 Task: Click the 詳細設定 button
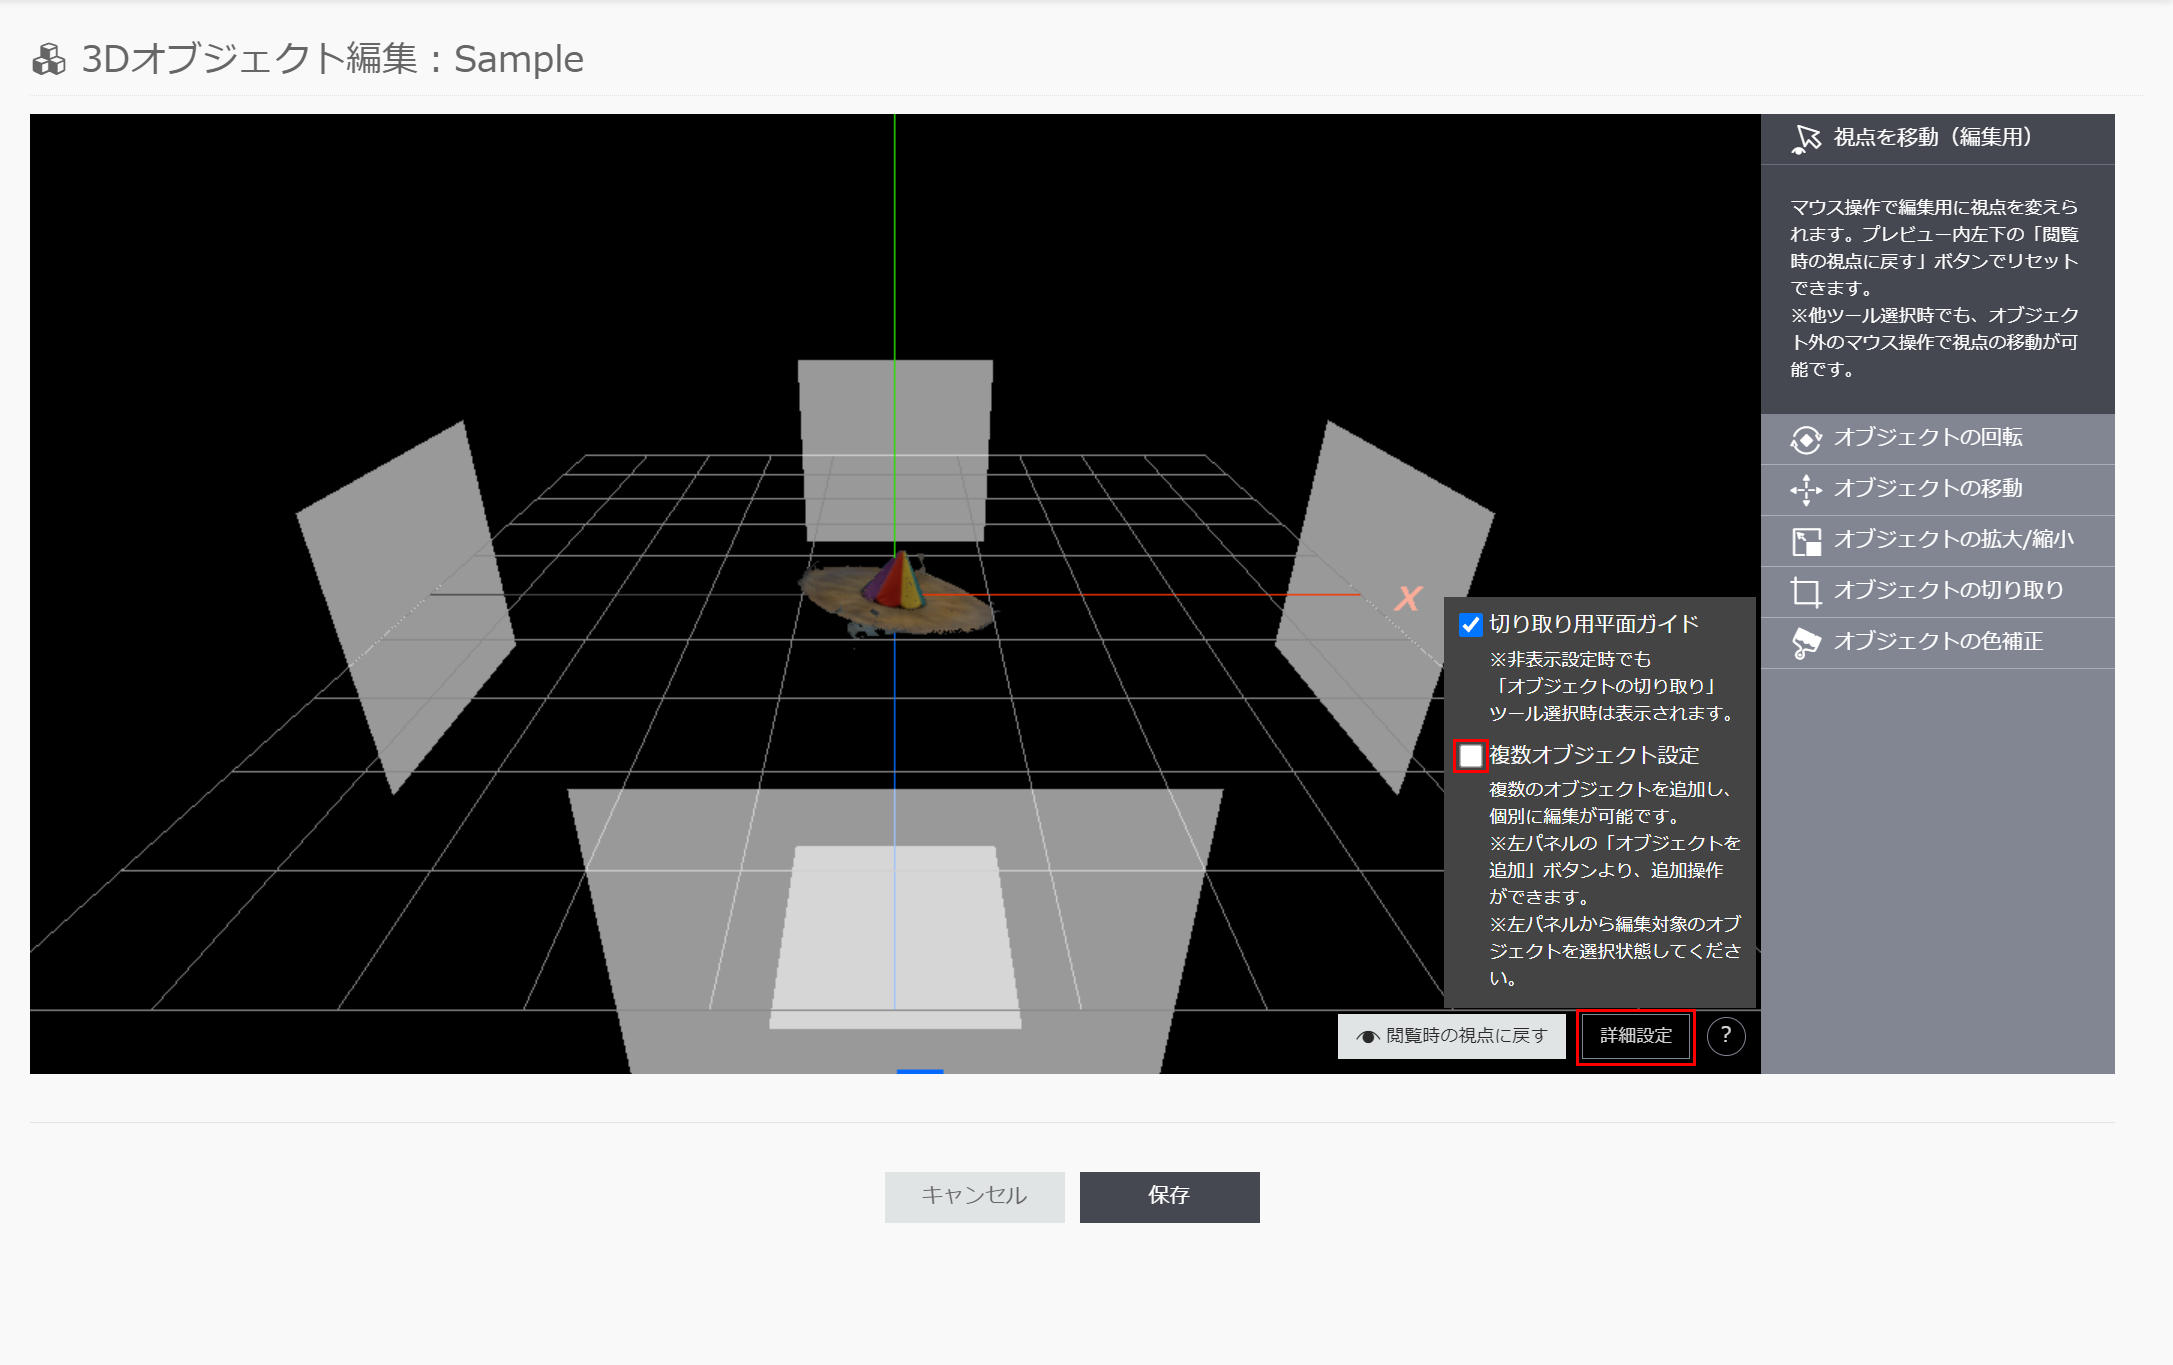coord(1636,1036)
